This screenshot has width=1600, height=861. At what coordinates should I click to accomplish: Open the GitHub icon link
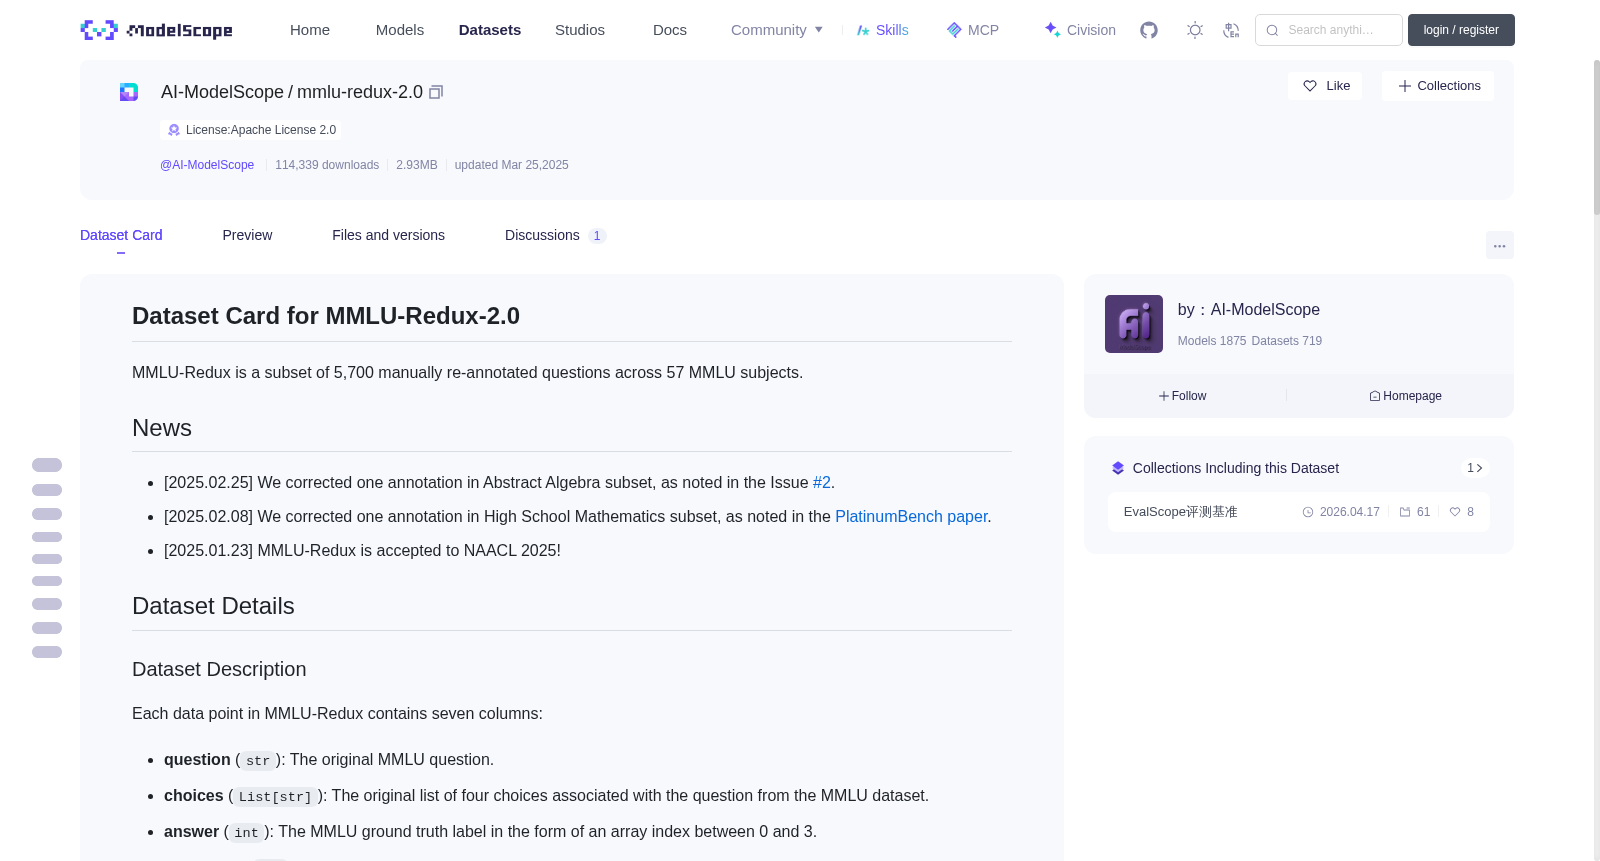pyautogui.click(x=1149, y=30)
